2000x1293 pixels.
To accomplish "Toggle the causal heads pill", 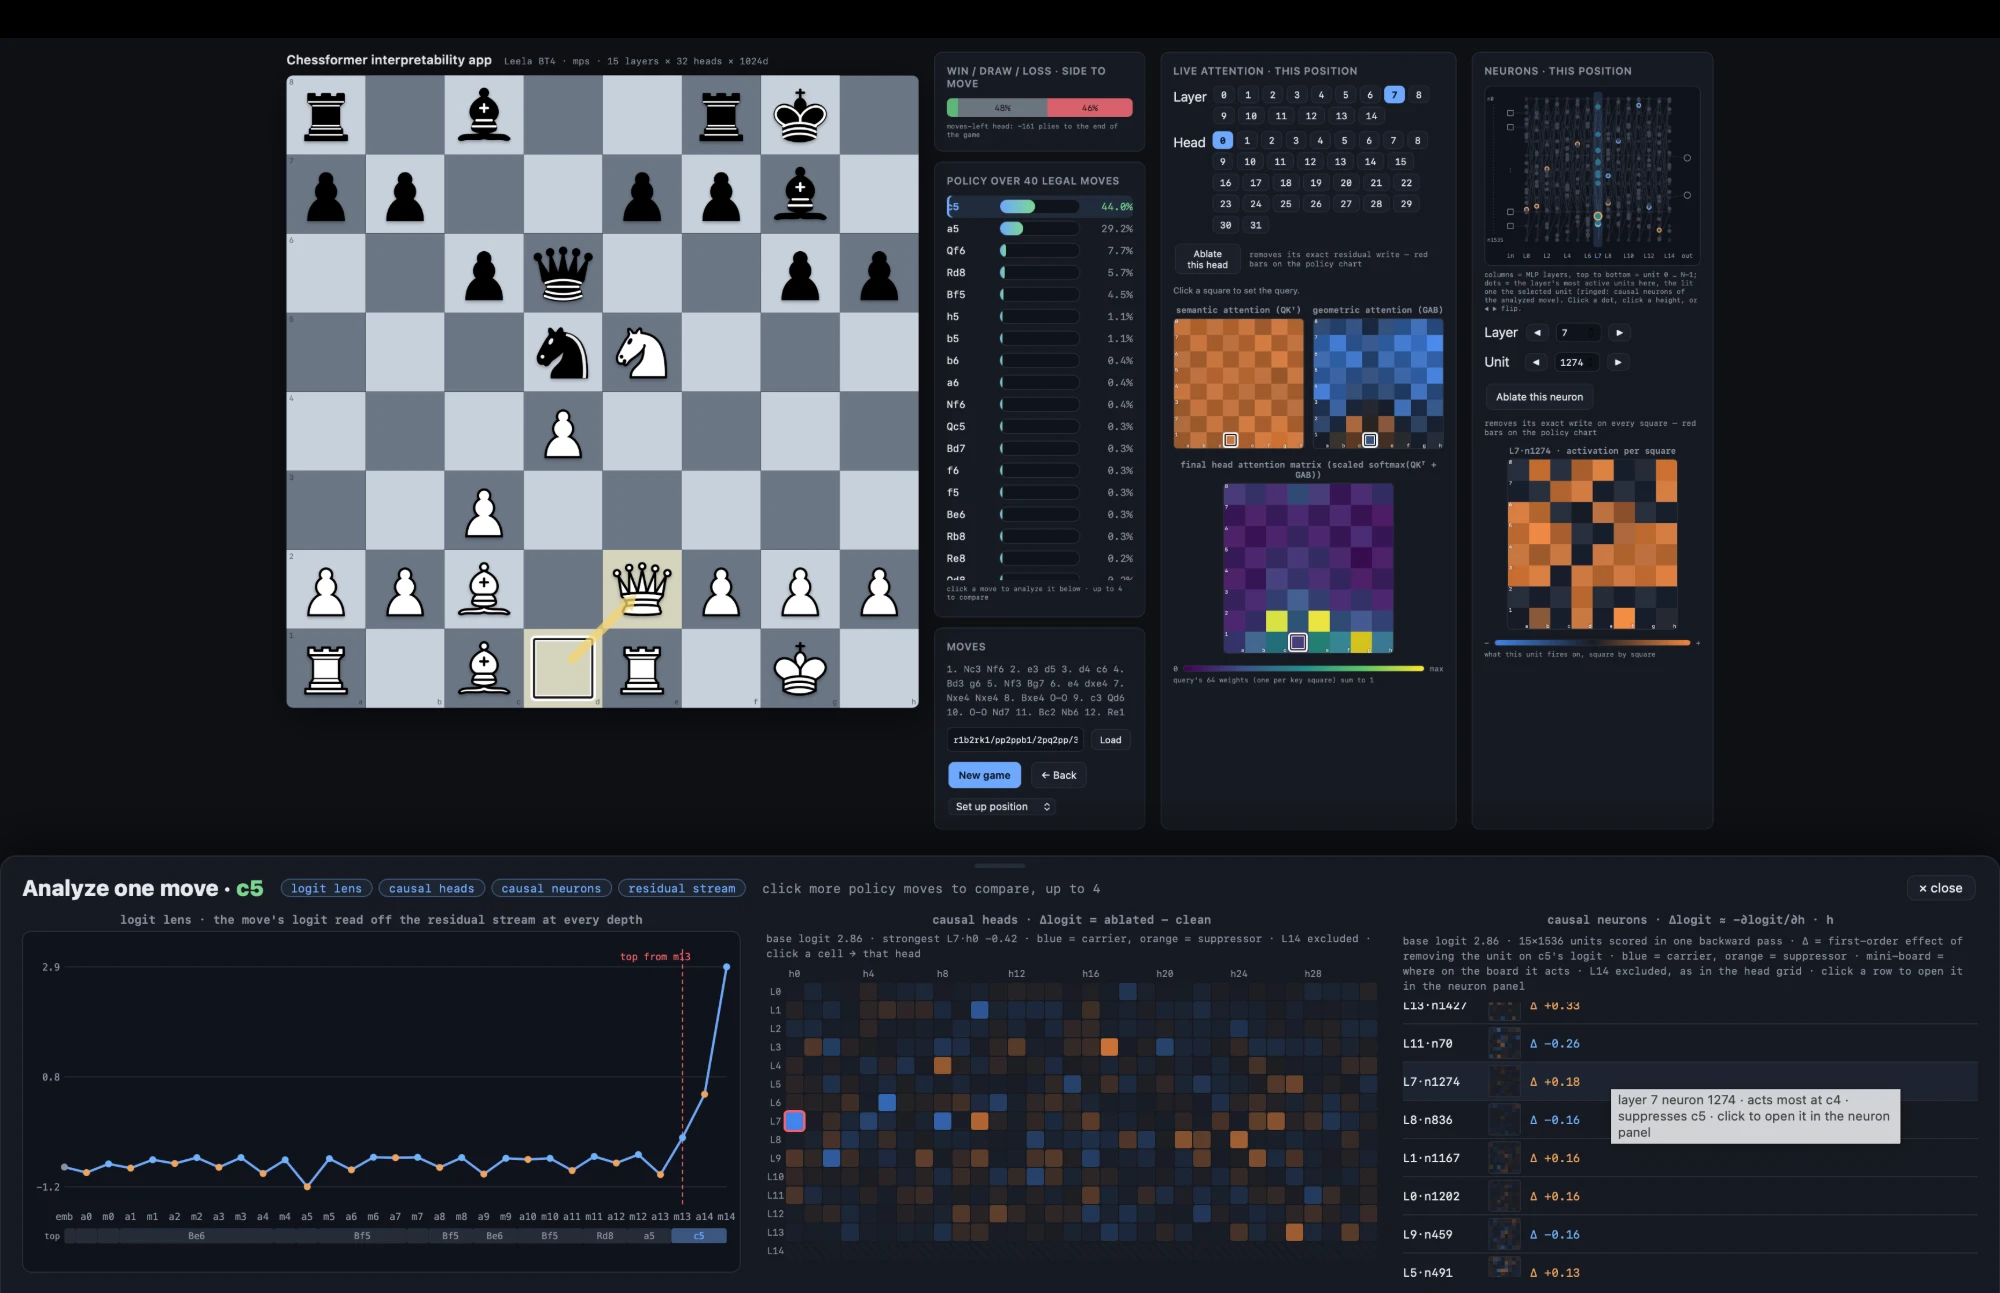I will point(432,888).
